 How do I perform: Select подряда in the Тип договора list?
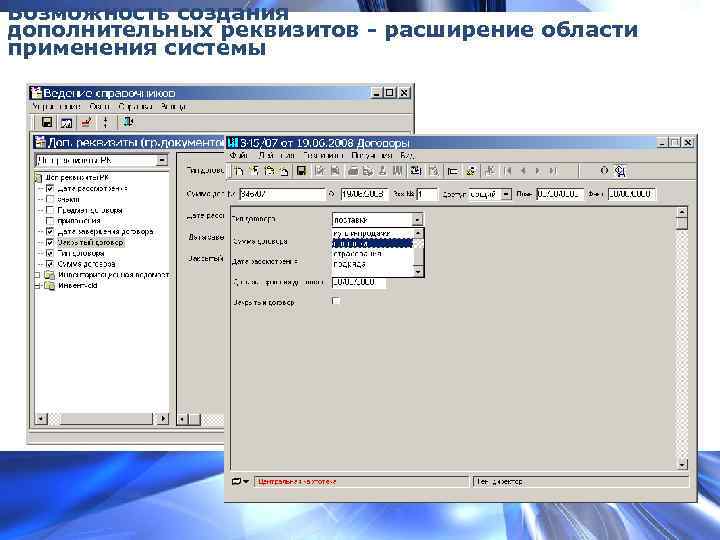point(349,264)
